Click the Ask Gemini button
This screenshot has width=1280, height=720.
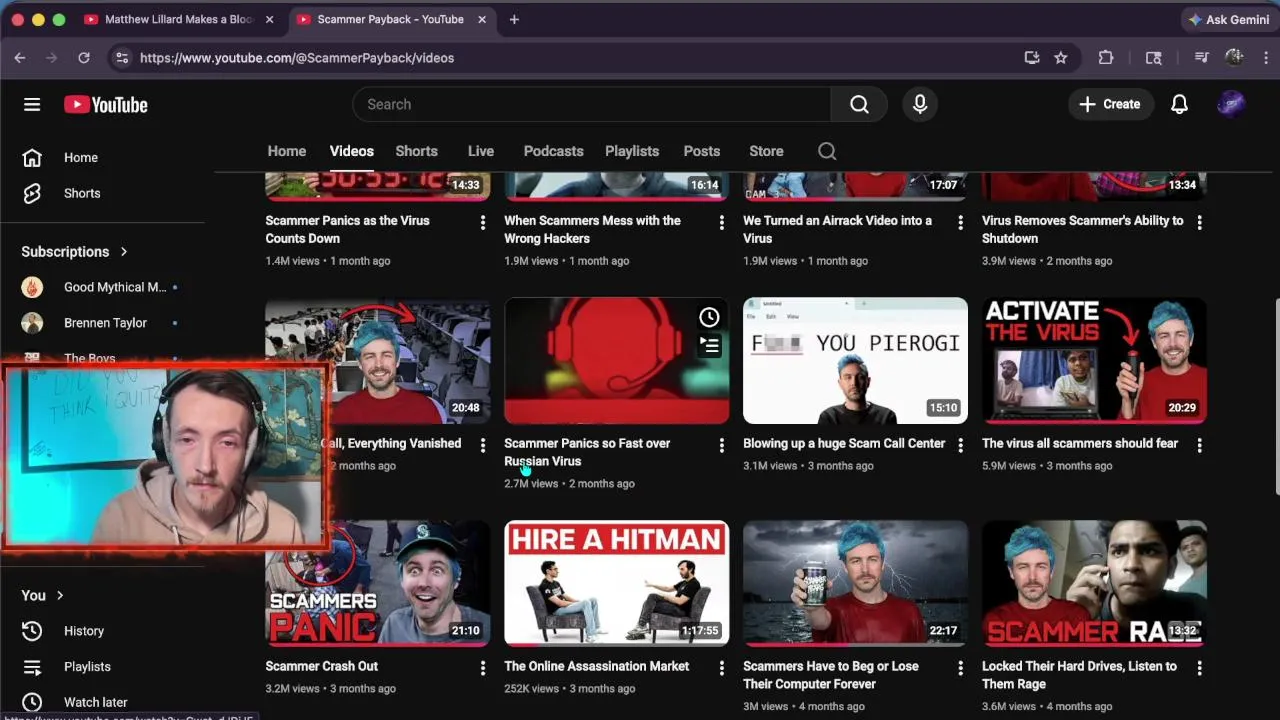(1228, 19)
